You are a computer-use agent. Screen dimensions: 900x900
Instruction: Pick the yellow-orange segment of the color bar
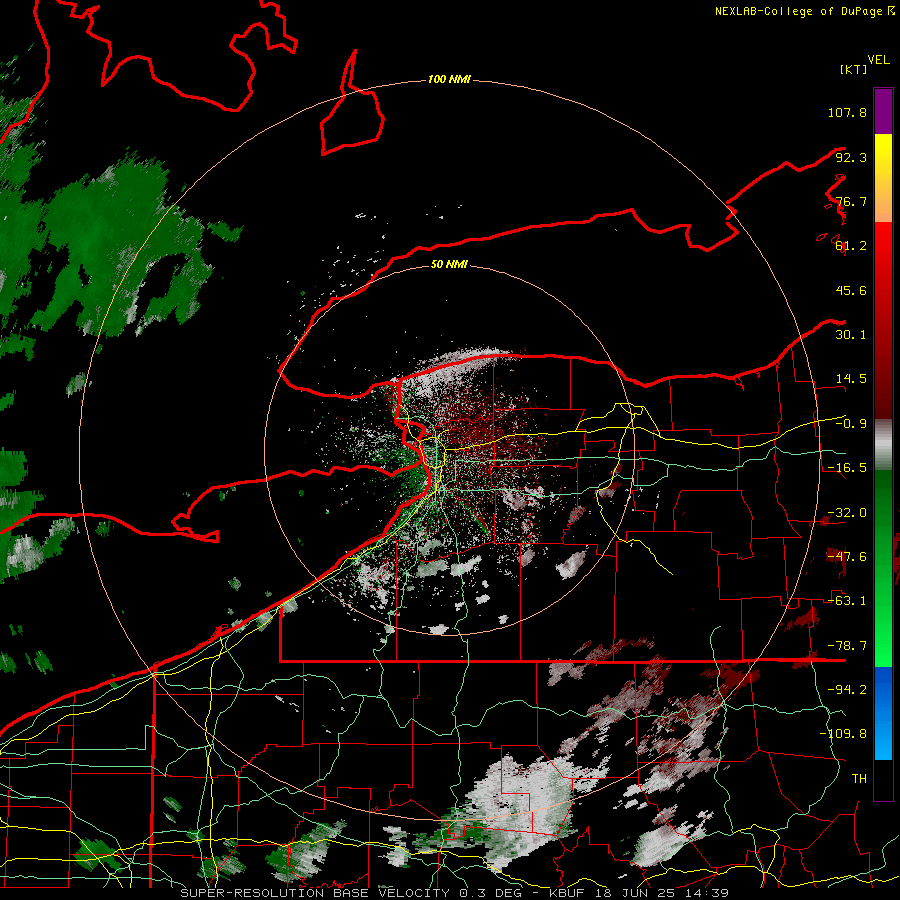(883, 178)
